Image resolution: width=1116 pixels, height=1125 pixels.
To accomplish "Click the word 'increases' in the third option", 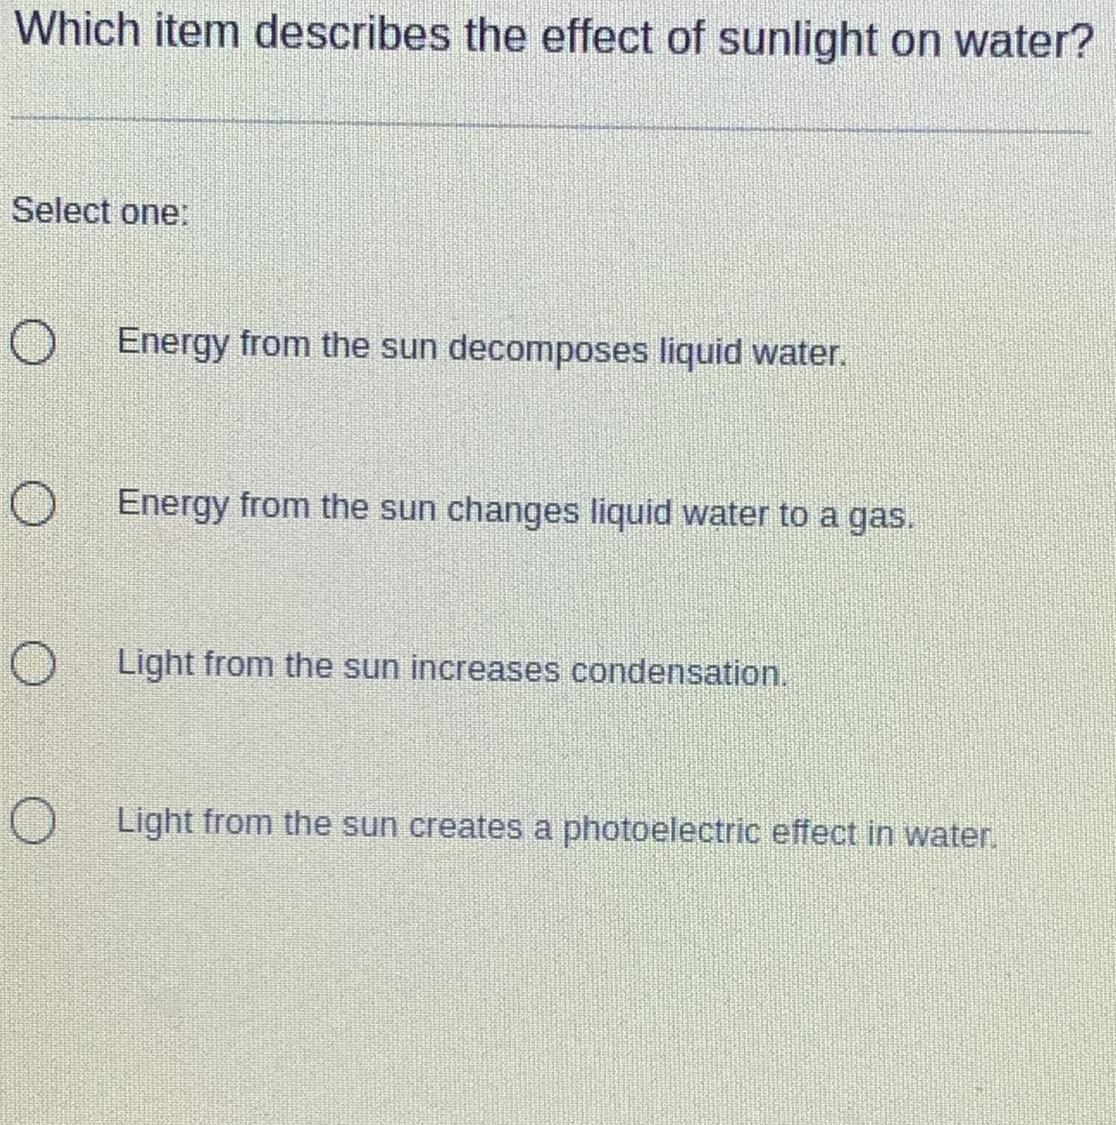I will (484, 669).
